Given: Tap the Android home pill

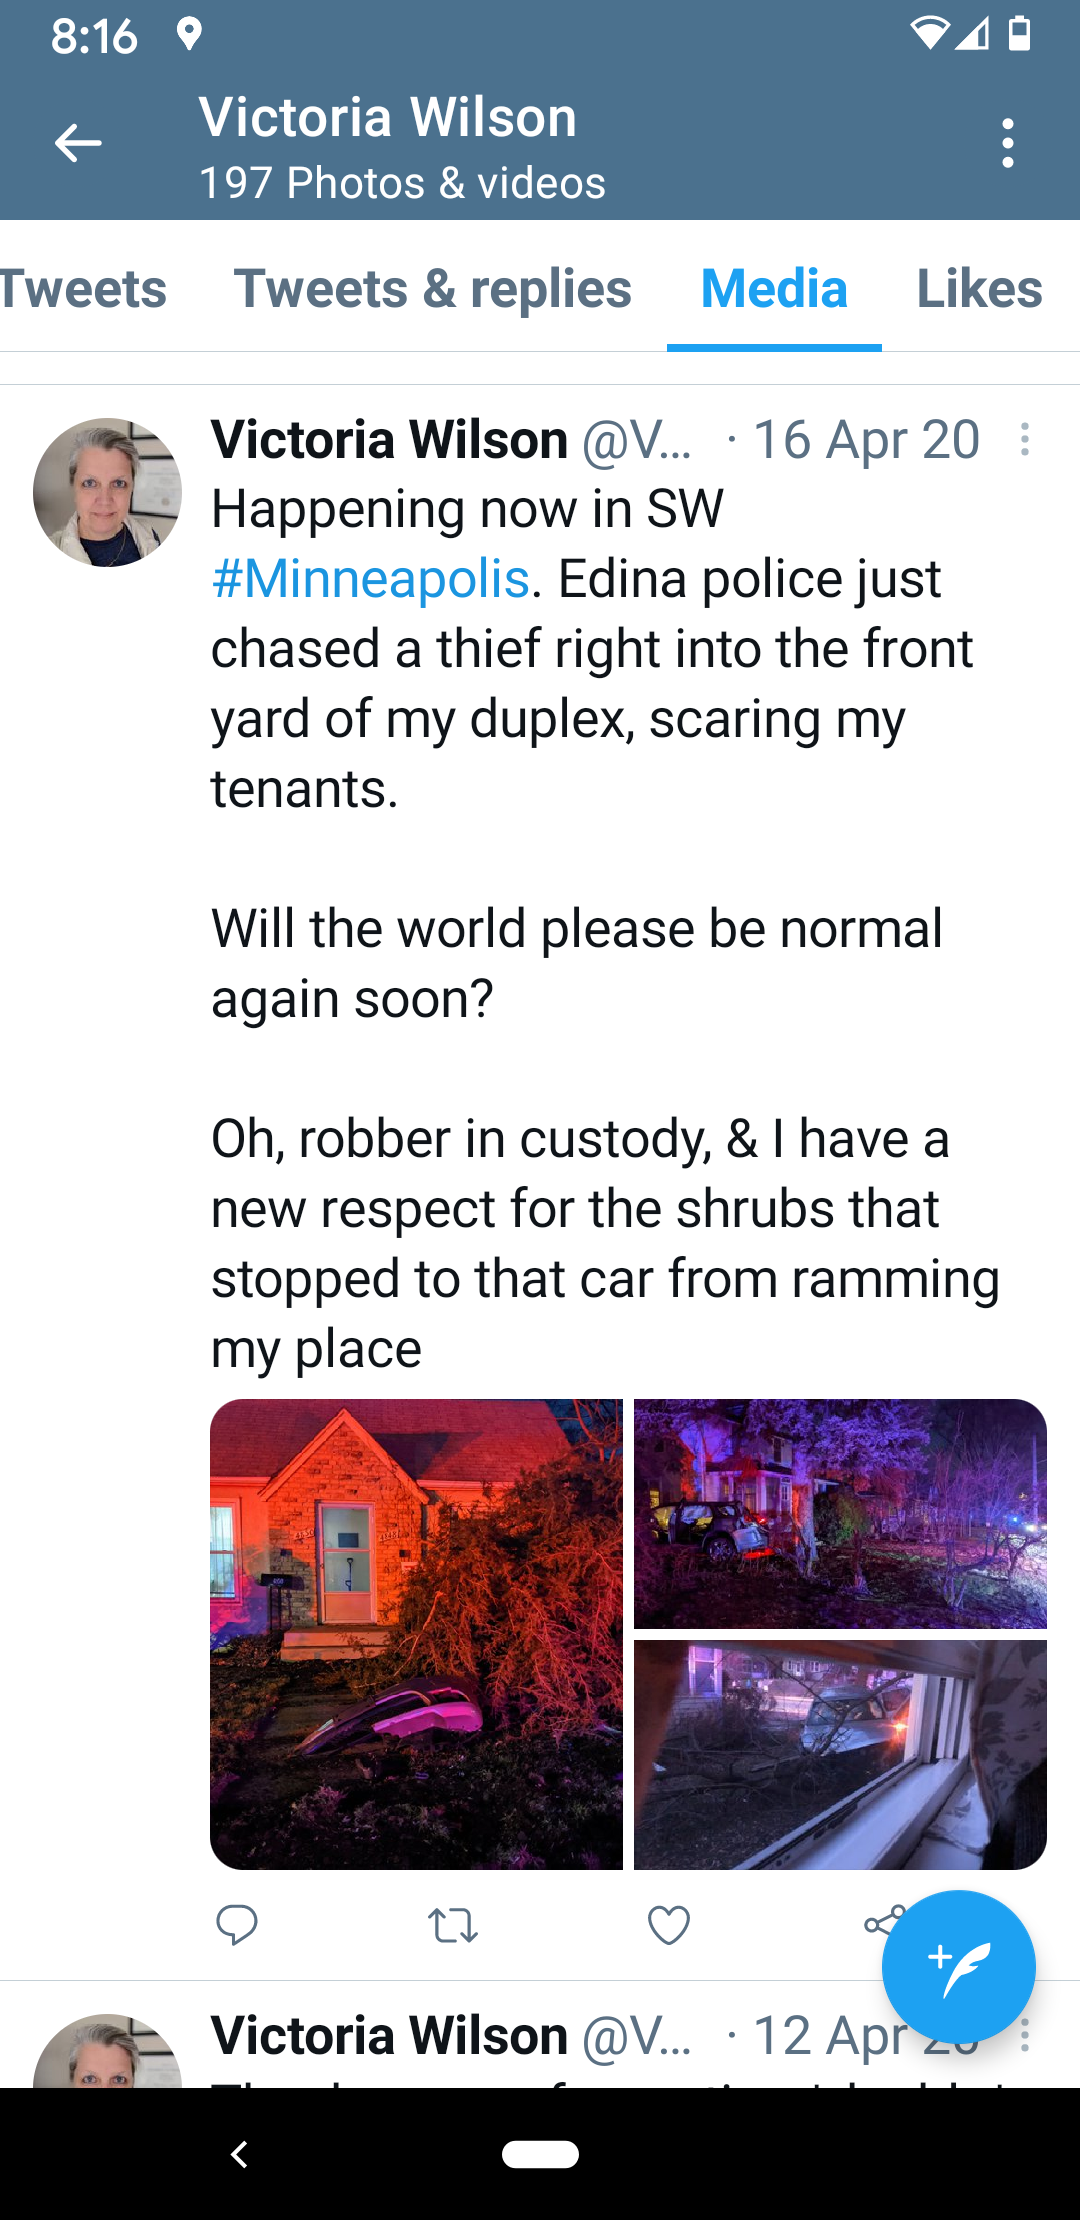Looking at the screenshot, I should tap(540, 2153).
